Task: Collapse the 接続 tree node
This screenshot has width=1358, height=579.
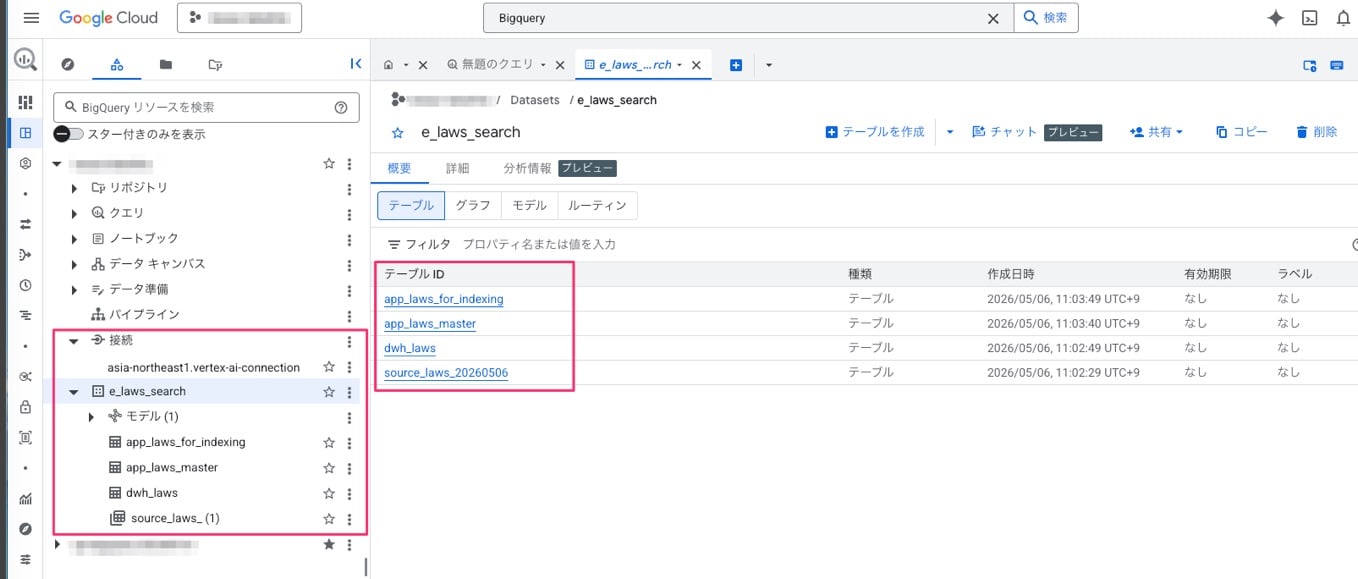Action: pos(74,341)
